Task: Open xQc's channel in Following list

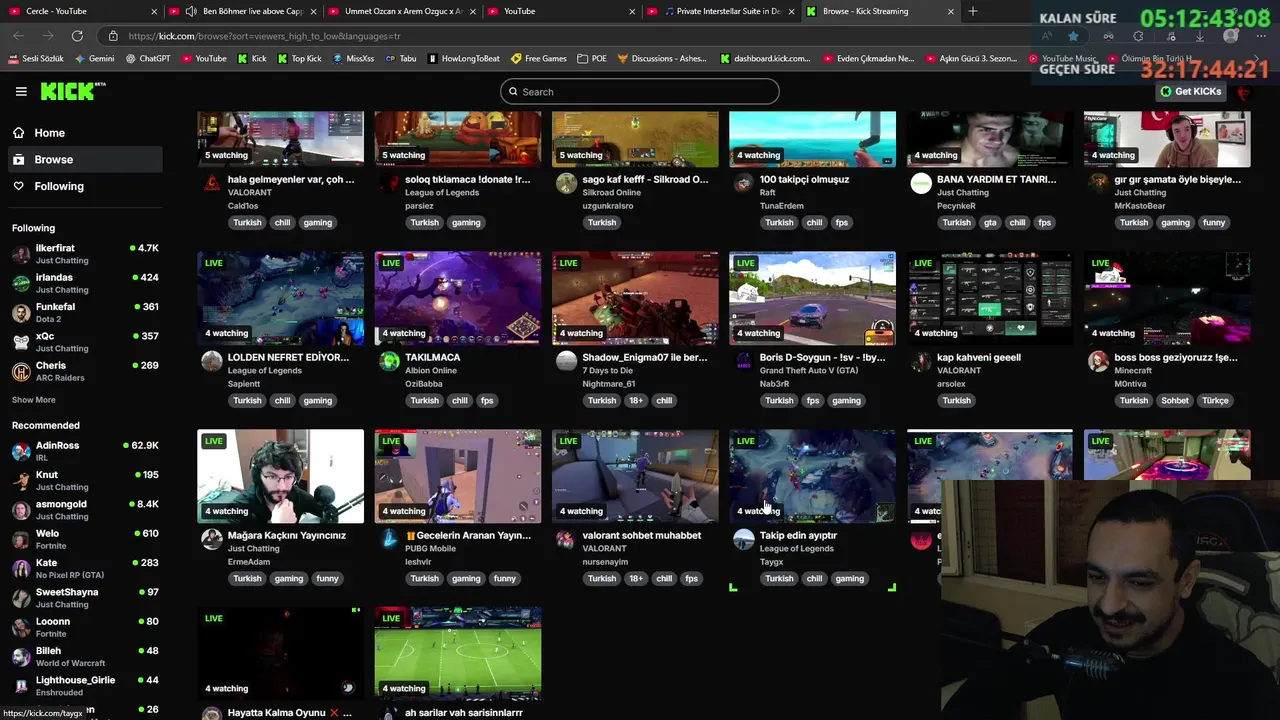Action: click(x=84, y=342)
